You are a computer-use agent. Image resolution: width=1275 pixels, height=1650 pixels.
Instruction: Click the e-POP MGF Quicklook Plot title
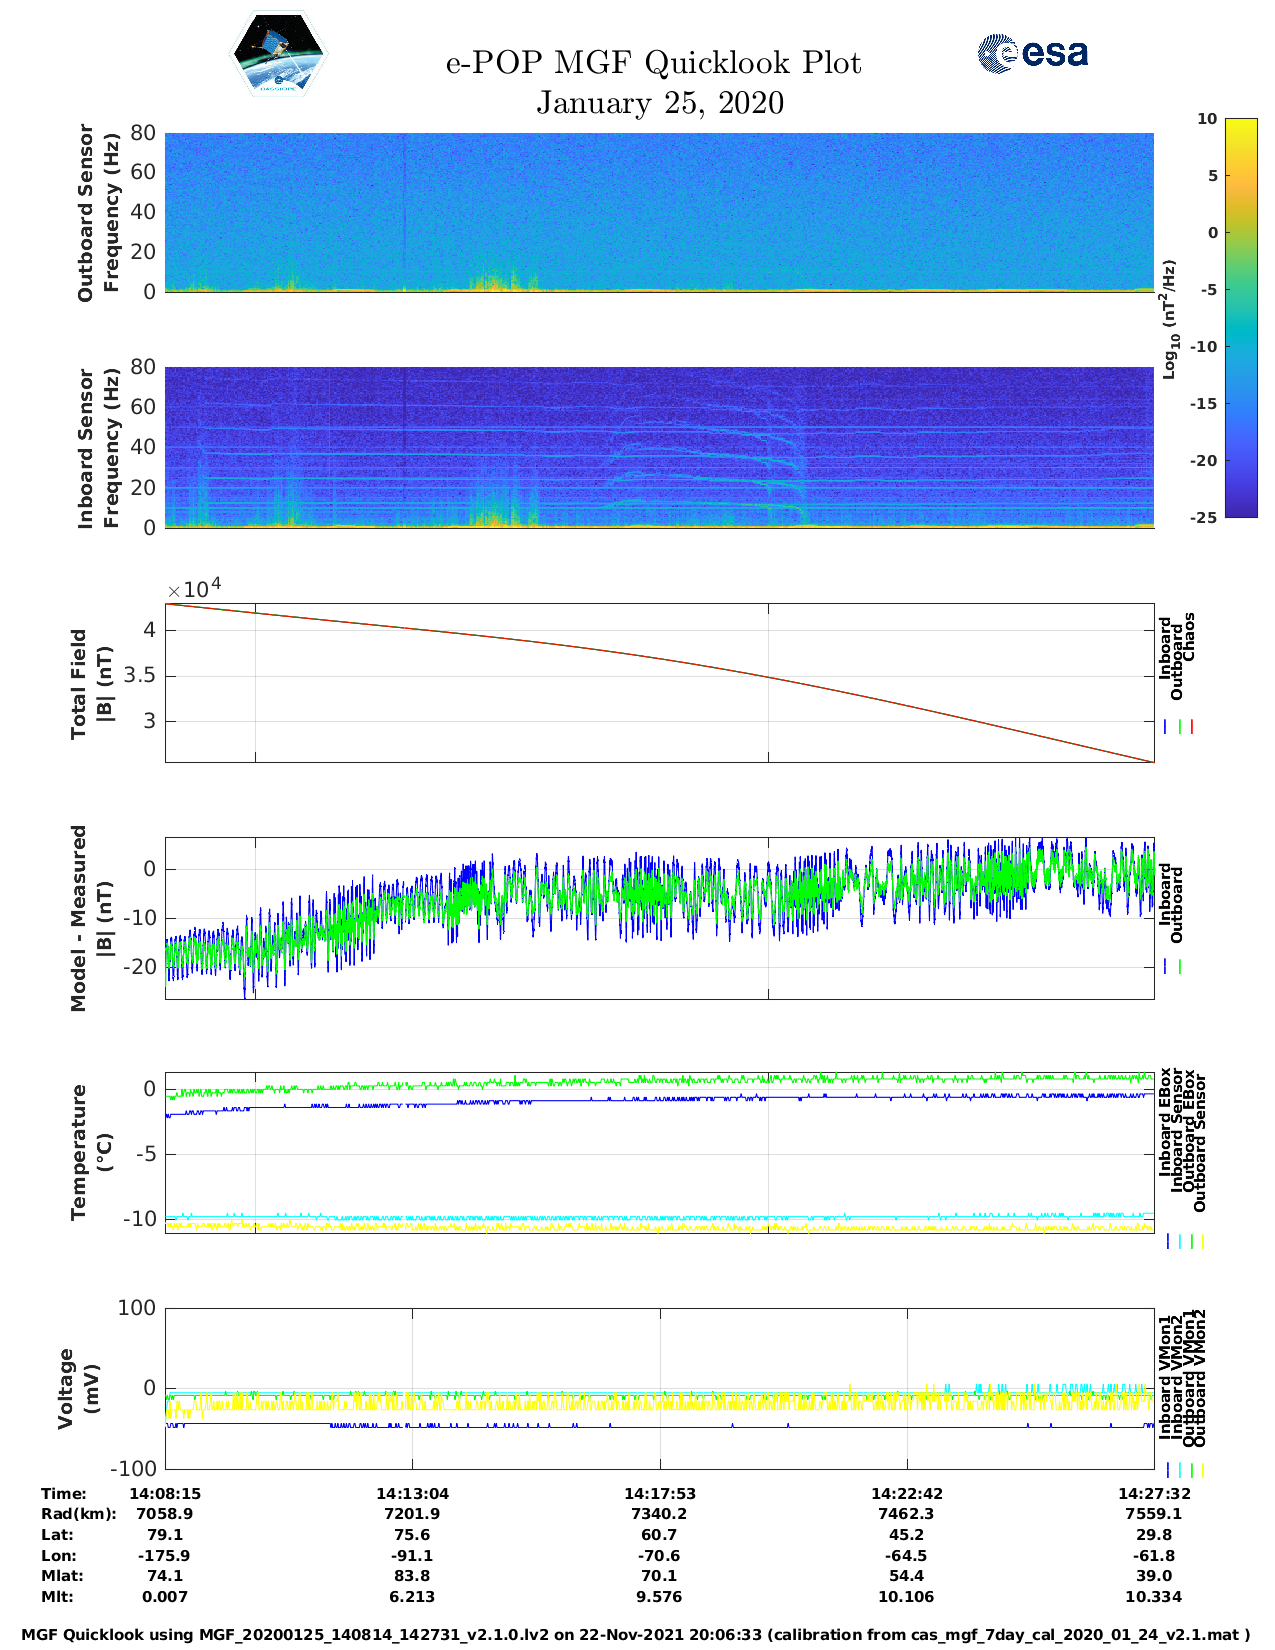point(653,63)
